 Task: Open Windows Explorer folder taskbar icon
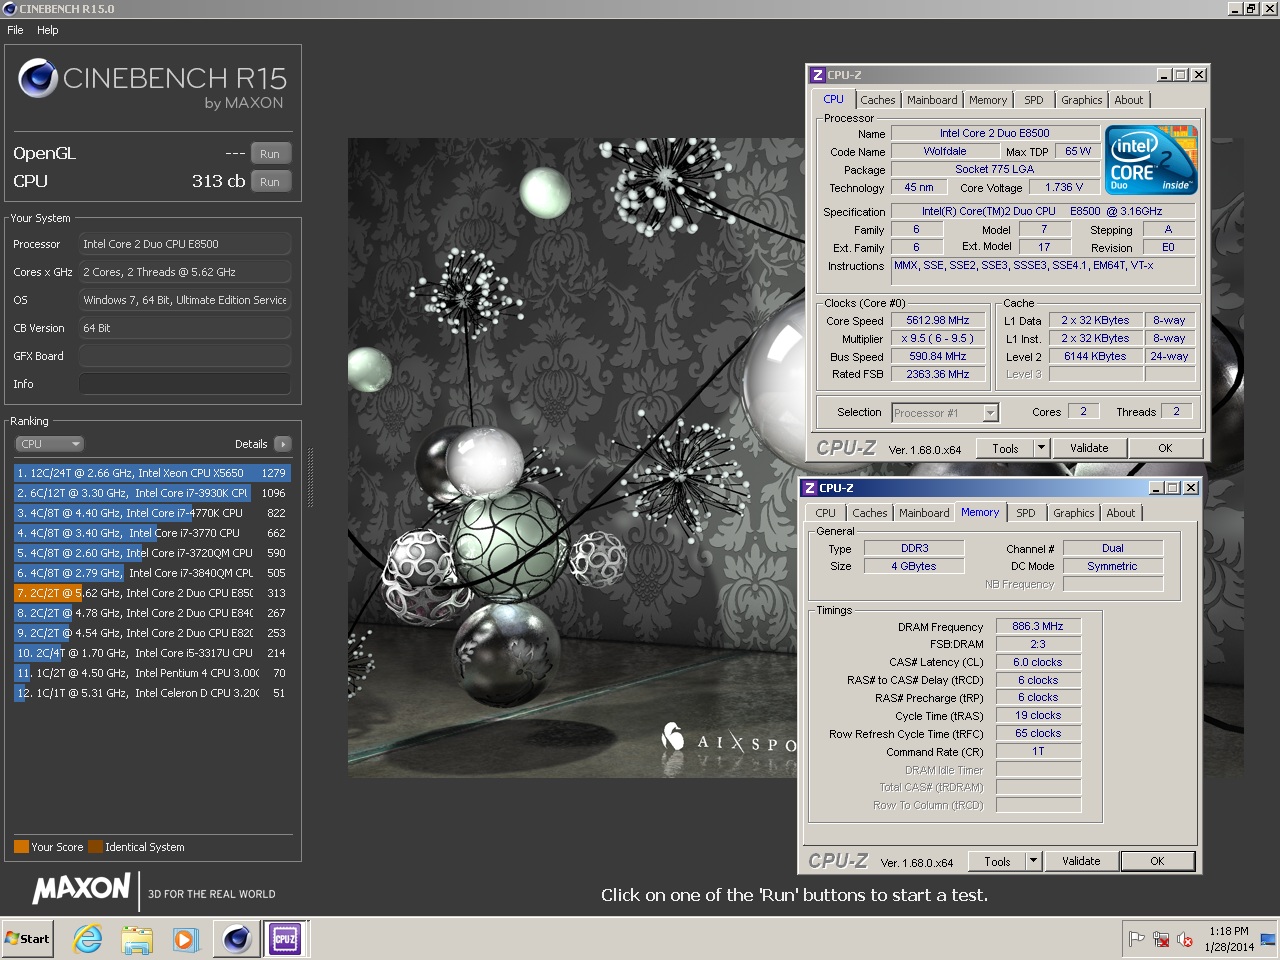136,939
